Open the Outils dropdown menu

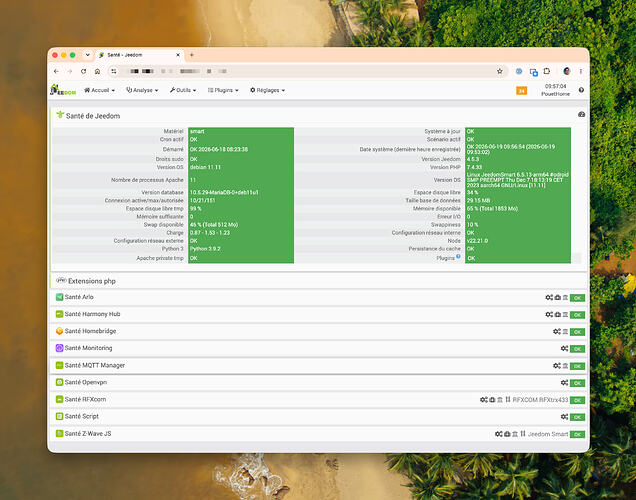click(x=183, y=90)
